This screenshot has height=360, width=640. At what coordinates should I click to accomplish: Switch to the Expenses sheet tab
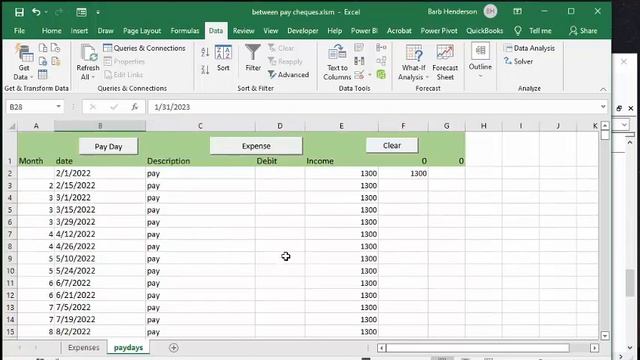coord(84,347)
